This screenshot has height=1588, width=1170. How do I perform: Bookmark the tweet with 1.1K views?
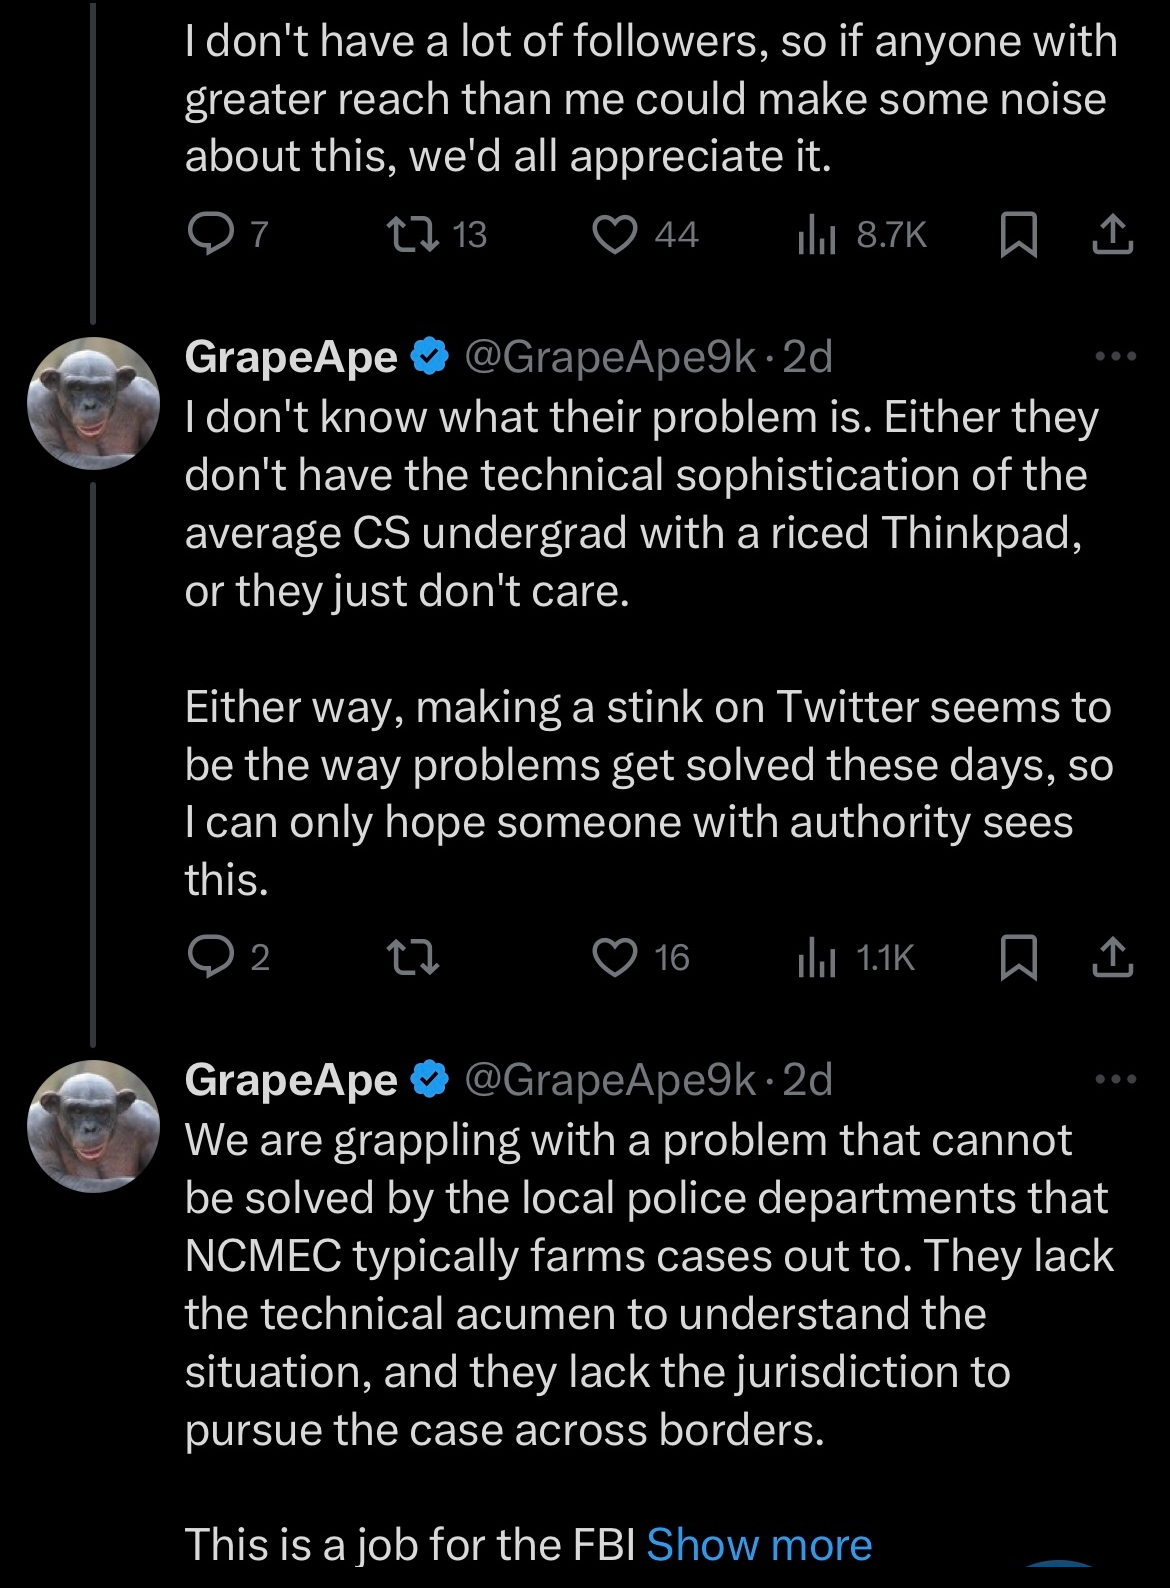coord(1019,958)
